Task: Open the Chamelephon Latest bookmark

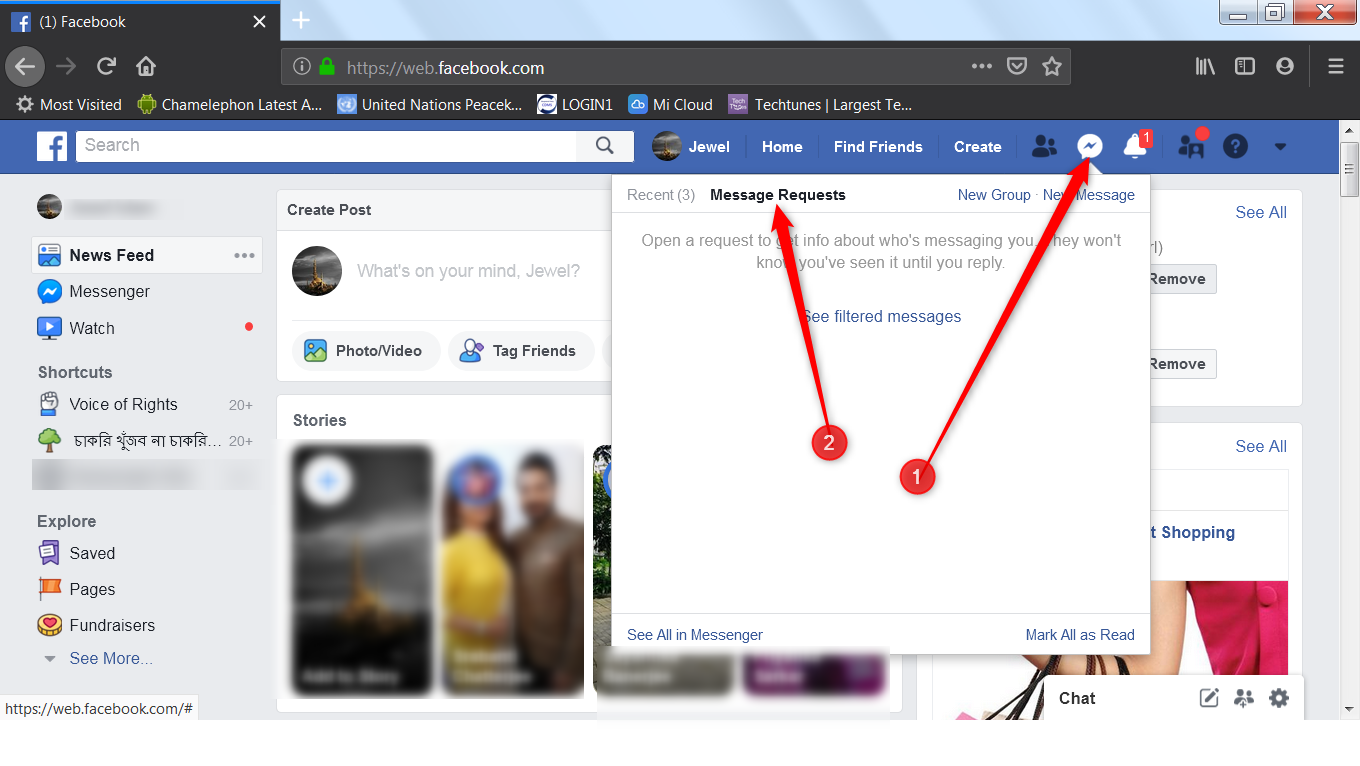Action: (x=230, y=104)
